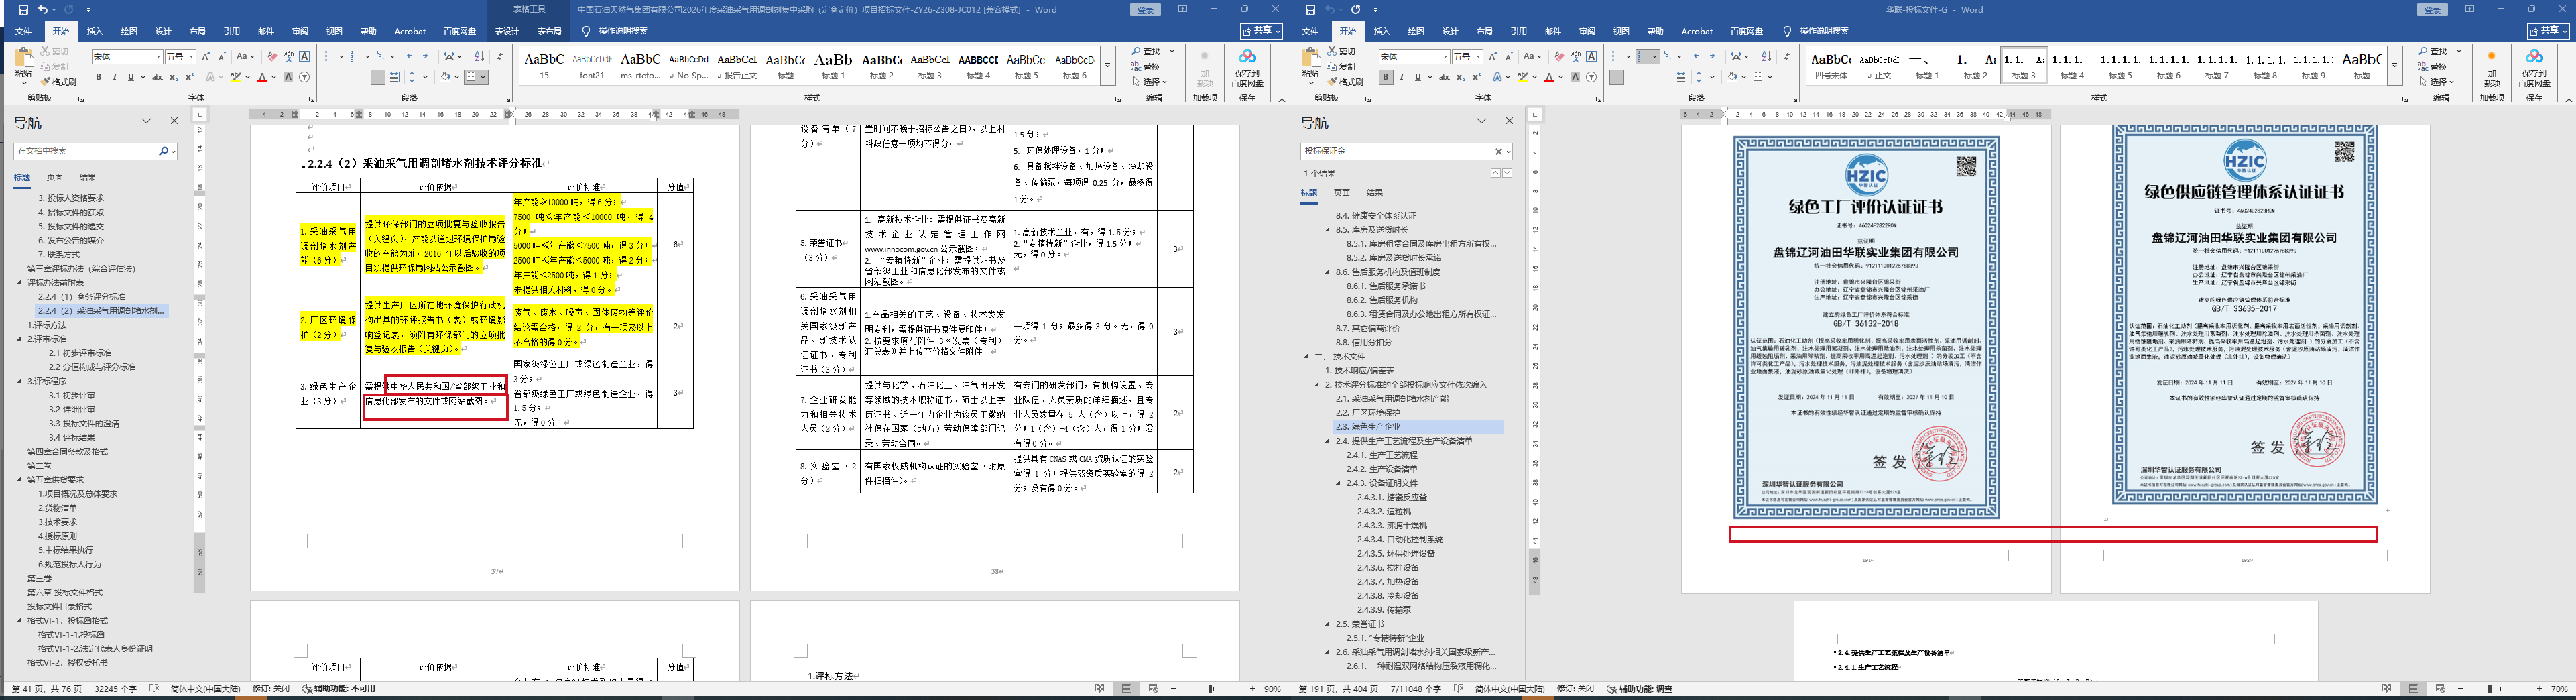Open the 引用 tab in 华联-投标文件-G window

(1518, 31)
